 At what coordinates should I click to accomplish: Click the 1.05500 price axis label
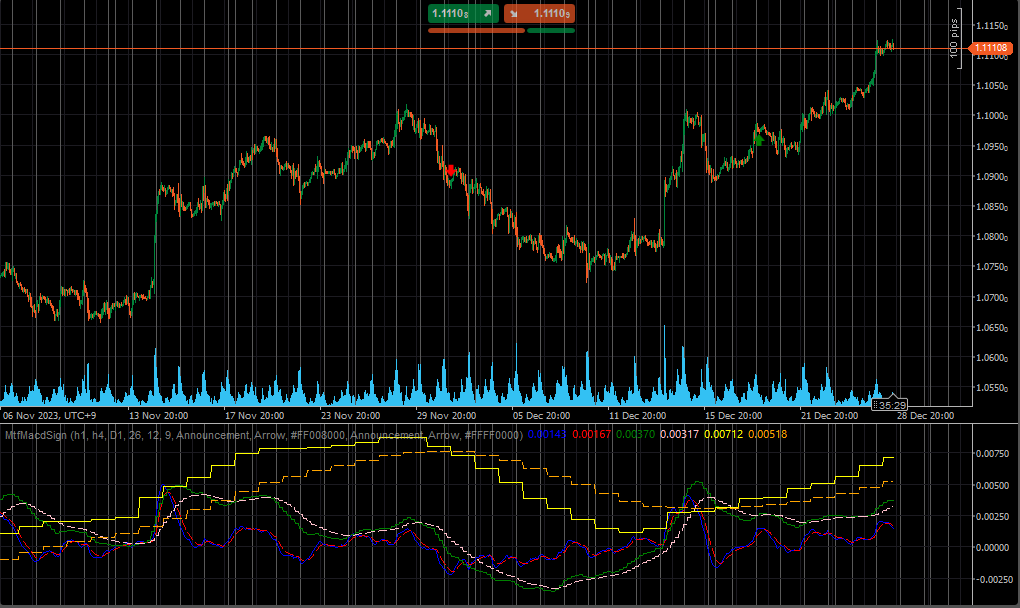[x=992, y=388]
